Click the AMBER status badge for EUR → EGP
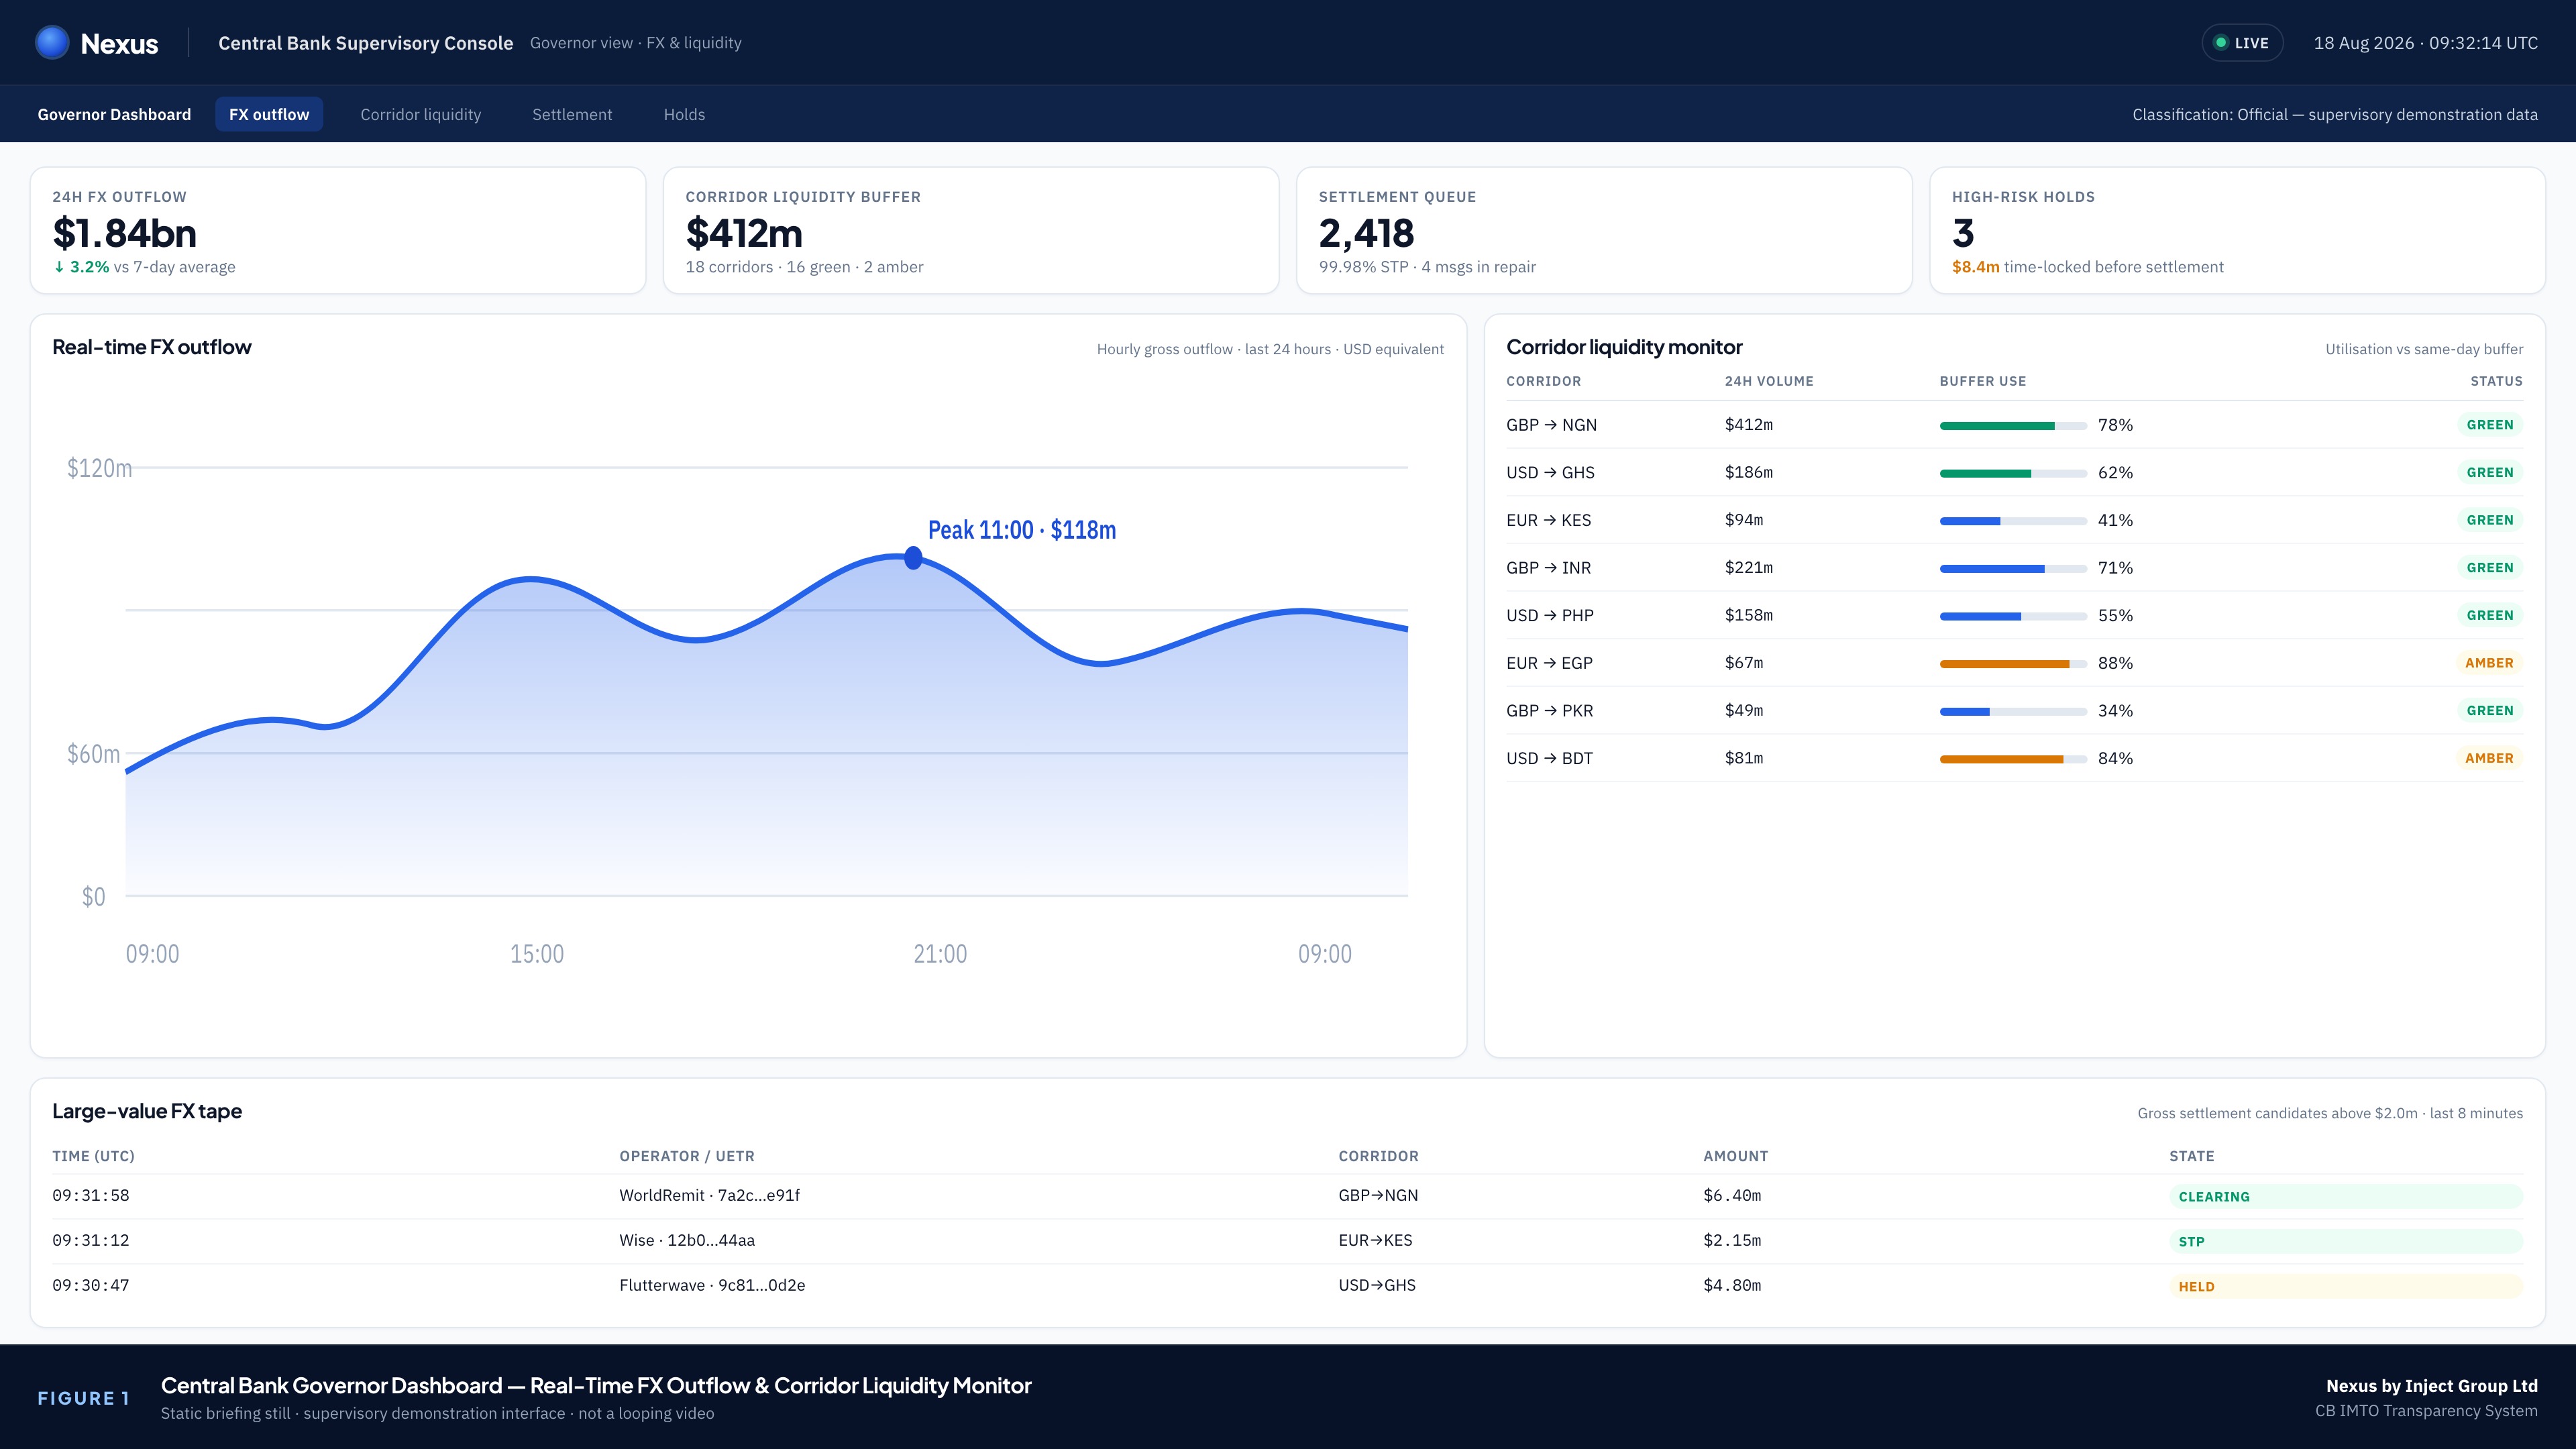 (2489, 663)
